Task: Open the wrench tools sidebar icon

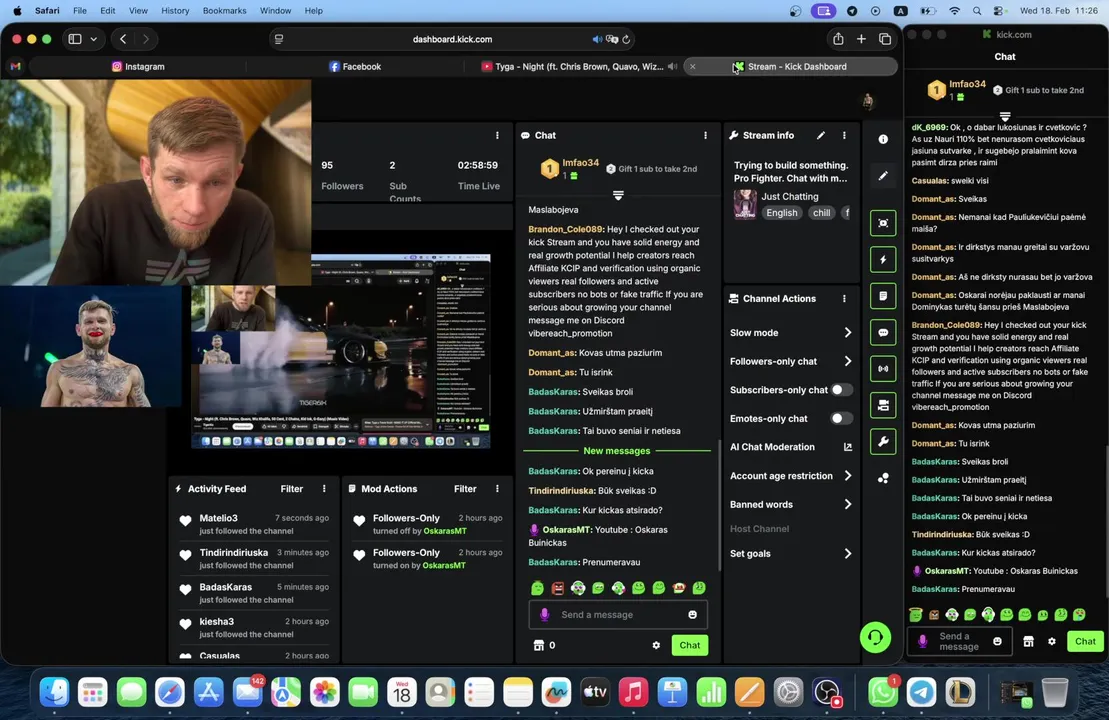Action: click(x=883, y=442)
